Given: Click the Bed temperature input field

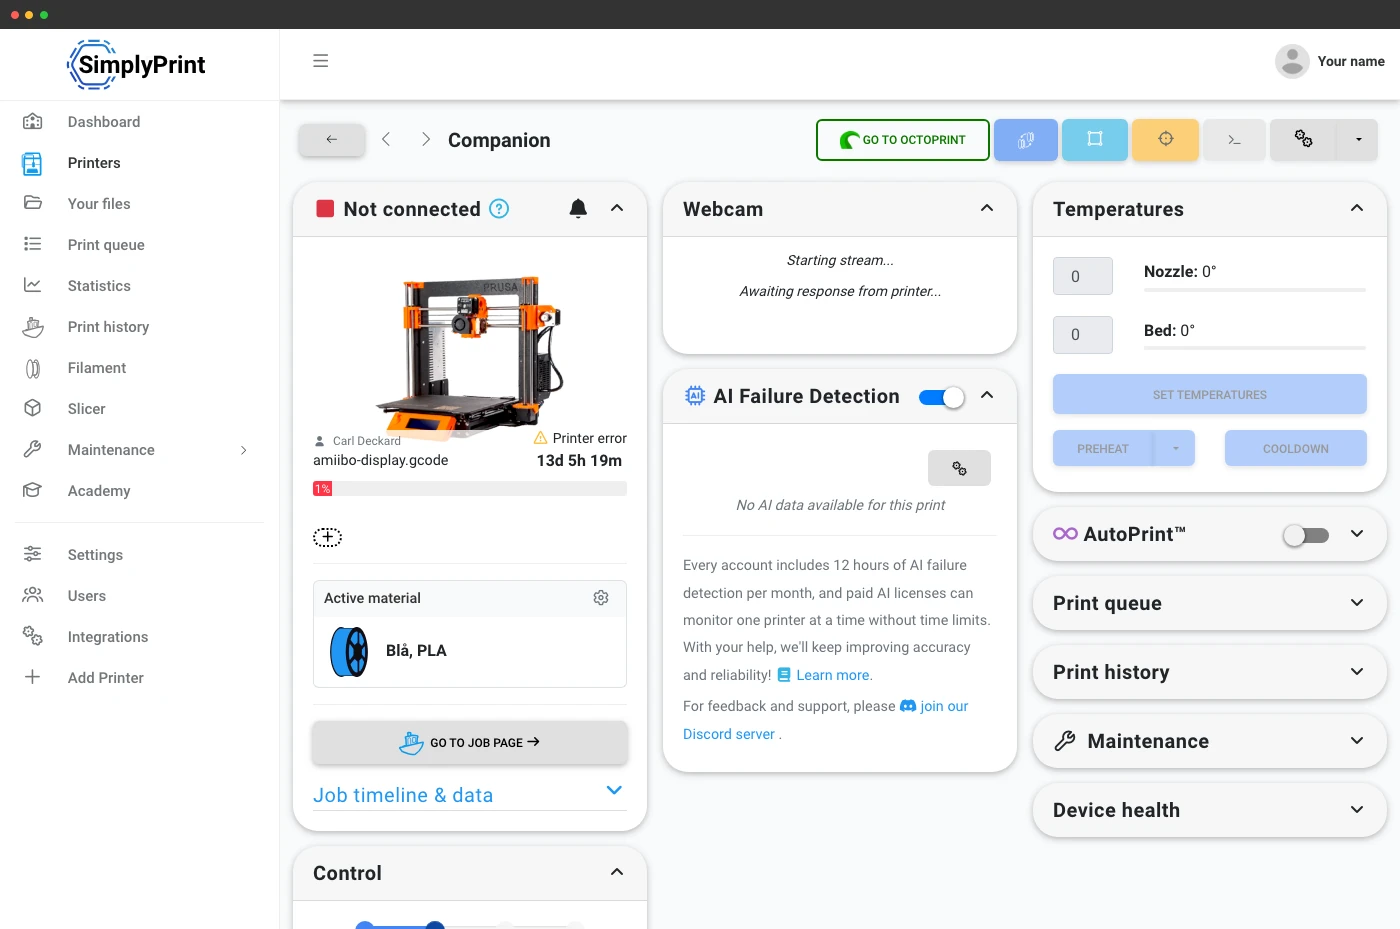Looking at the screenshot, I should click(x=1083, y=335).
